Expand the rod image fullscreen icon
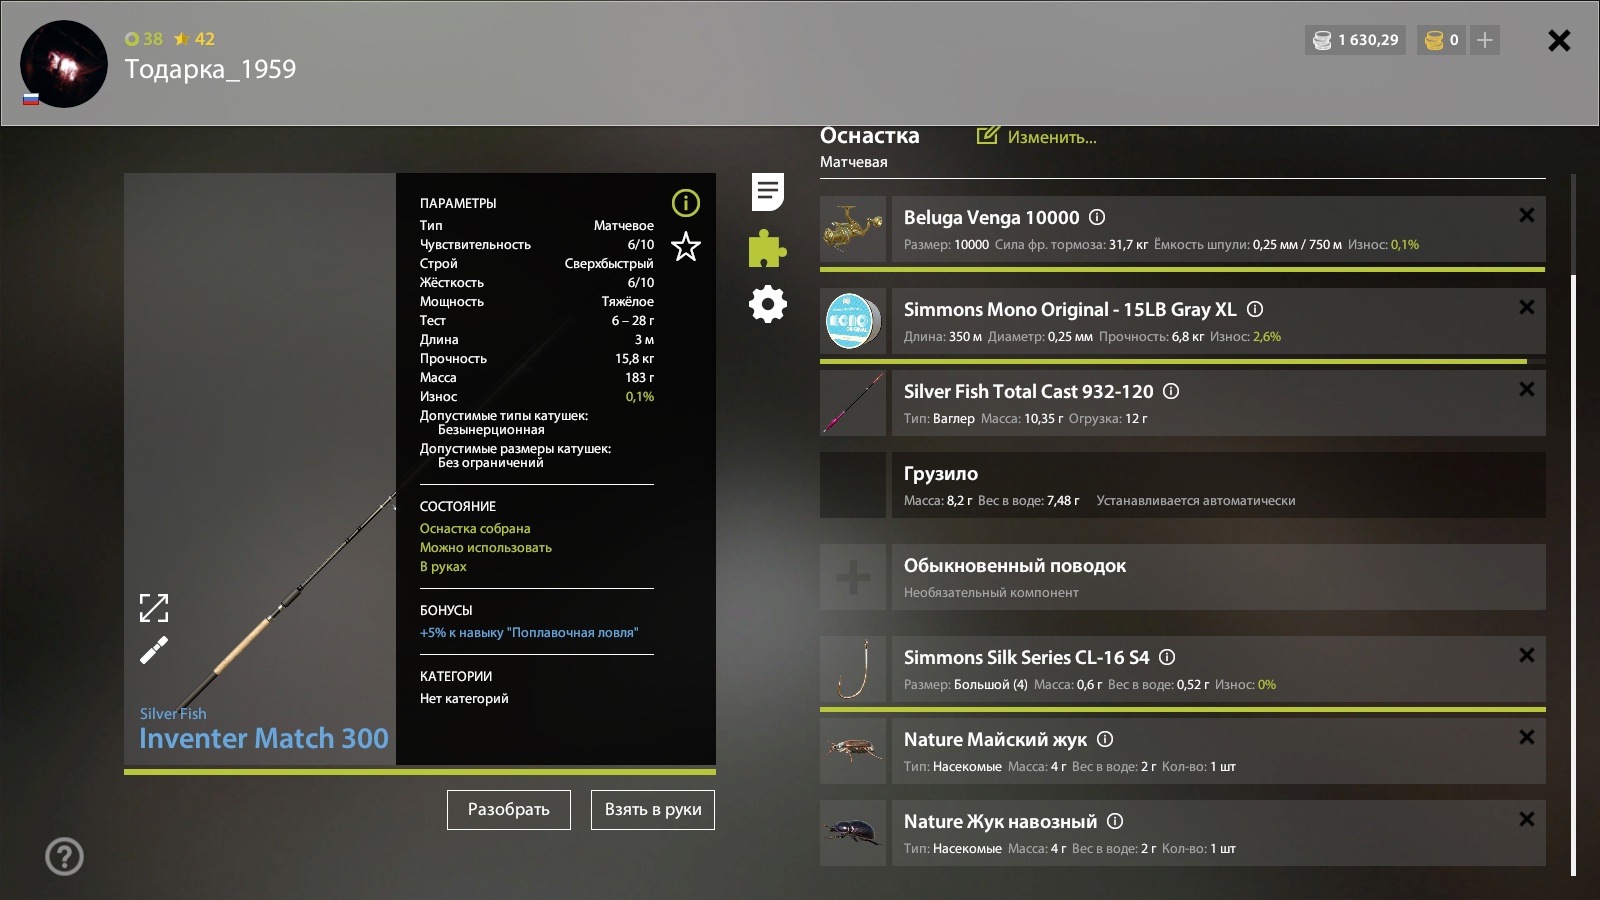 [154, 607]
